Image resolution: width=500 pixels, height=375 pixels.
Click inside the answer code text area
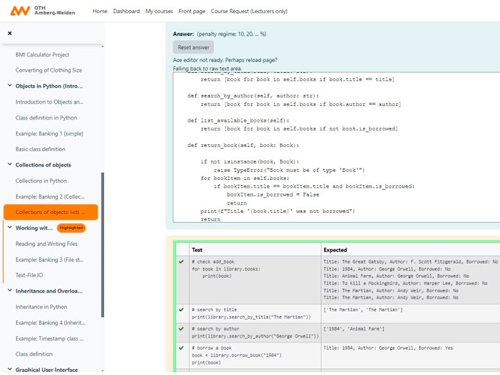pos(336,147)
